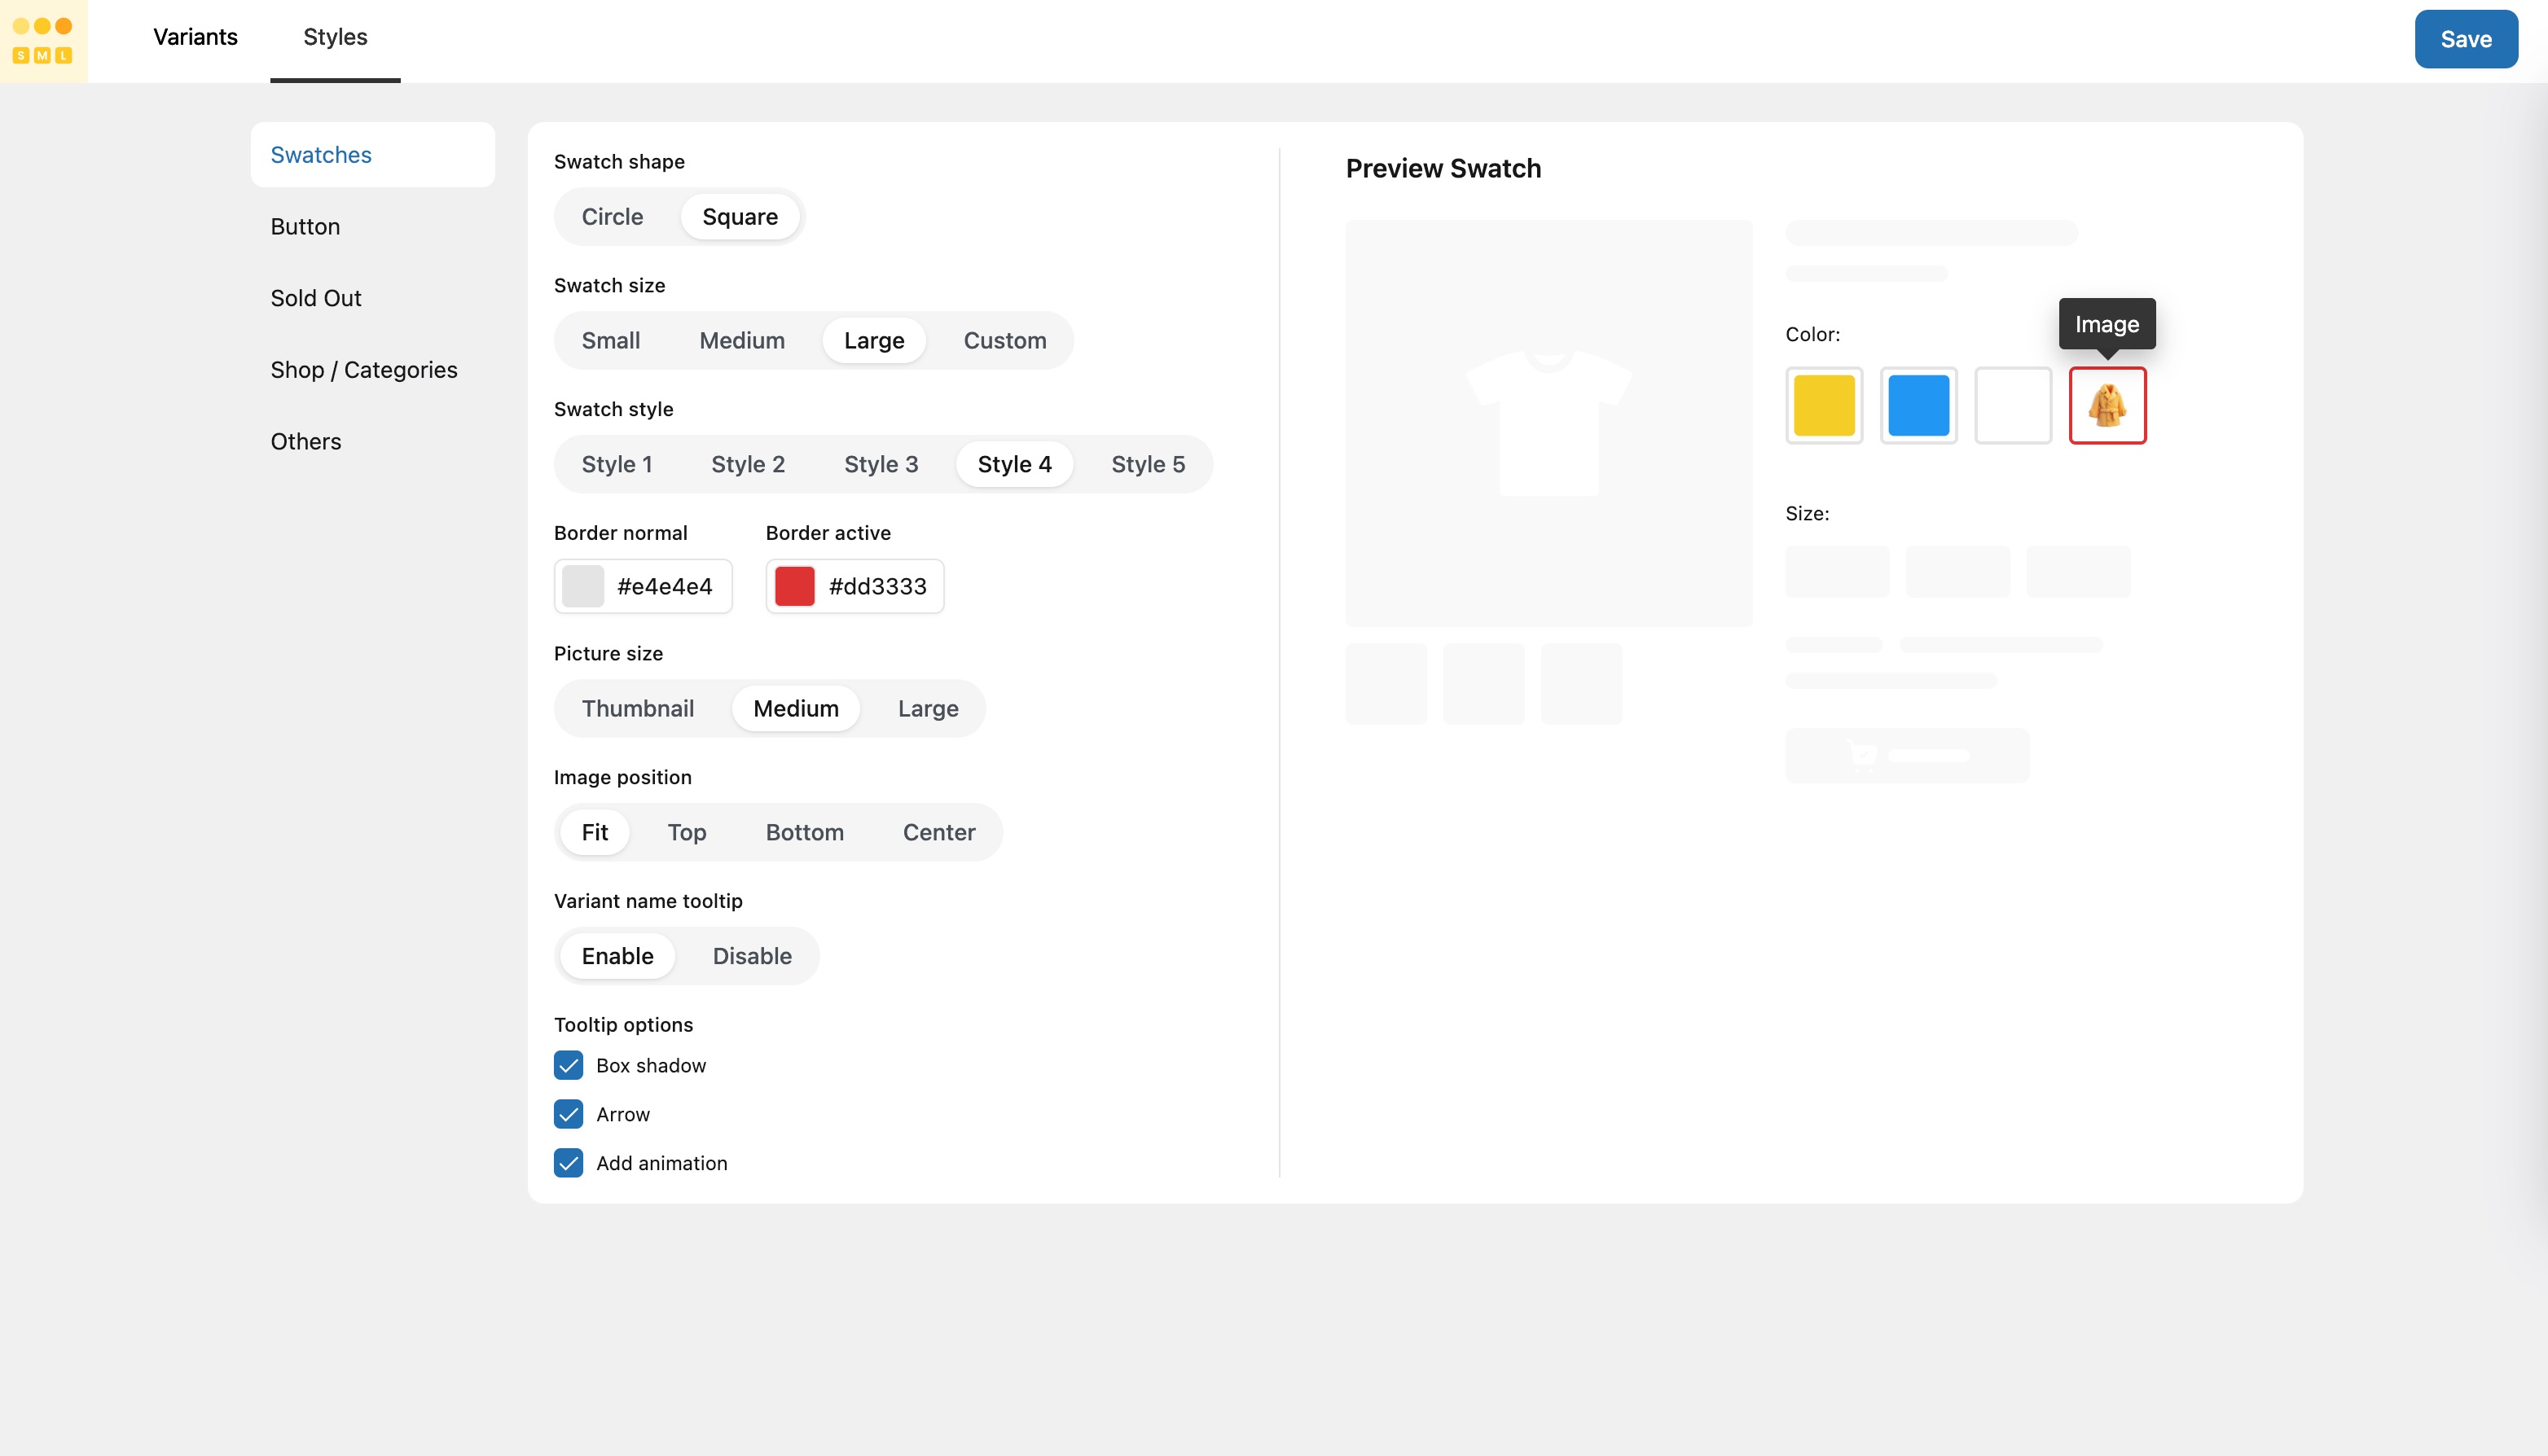Select the blue color preview swatch
Image resolution: width=2548 pixels, height=1456 pixels.
(1918, 405)
